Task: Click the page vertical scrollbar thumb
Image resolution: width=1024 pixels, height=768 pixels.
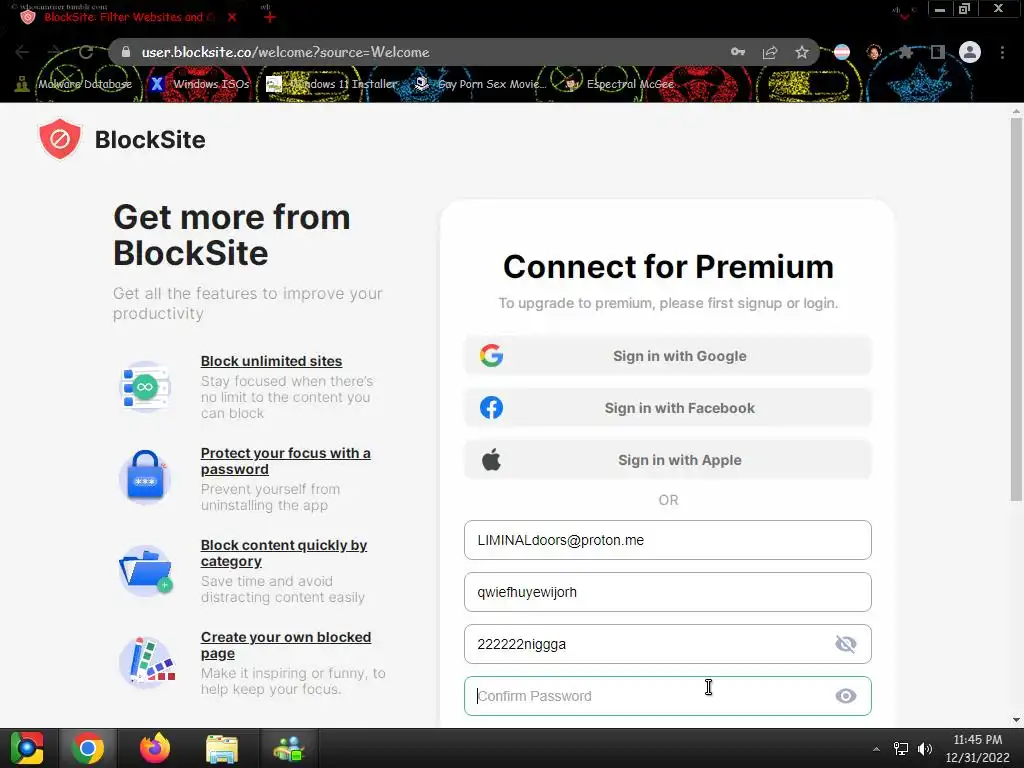Action: [x=1016, y=310]
